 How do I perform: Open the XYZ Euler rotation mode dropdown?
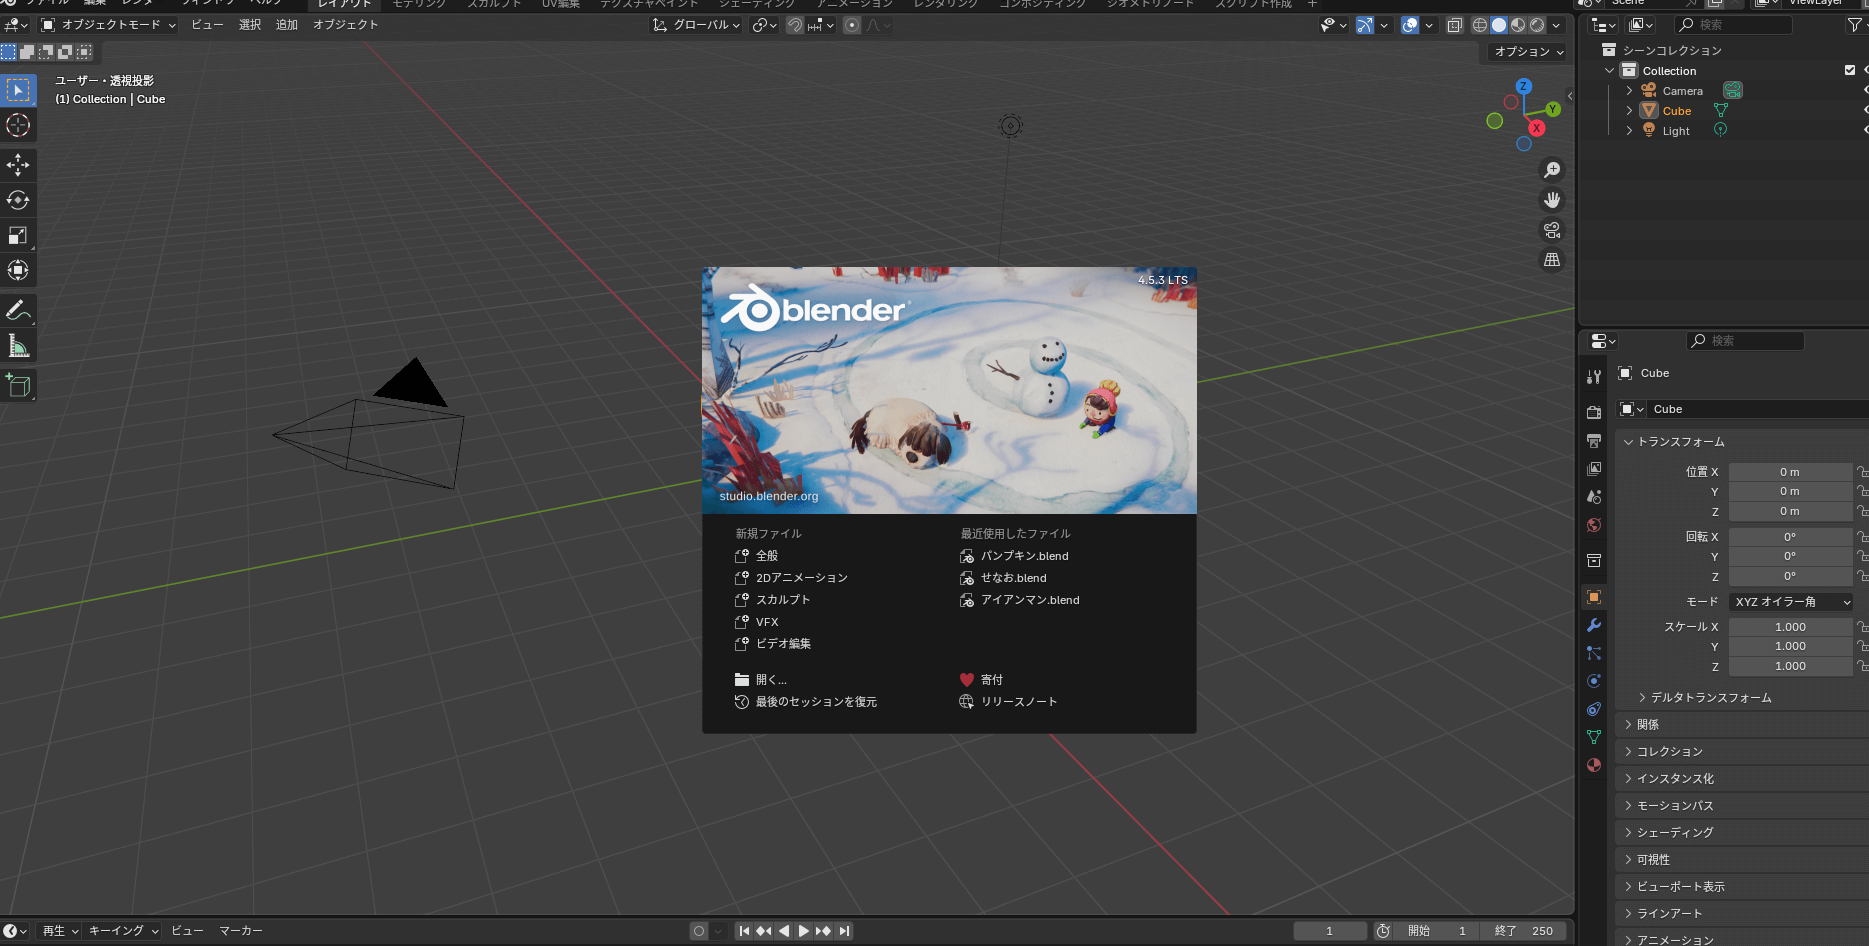tap(1791, 601)
